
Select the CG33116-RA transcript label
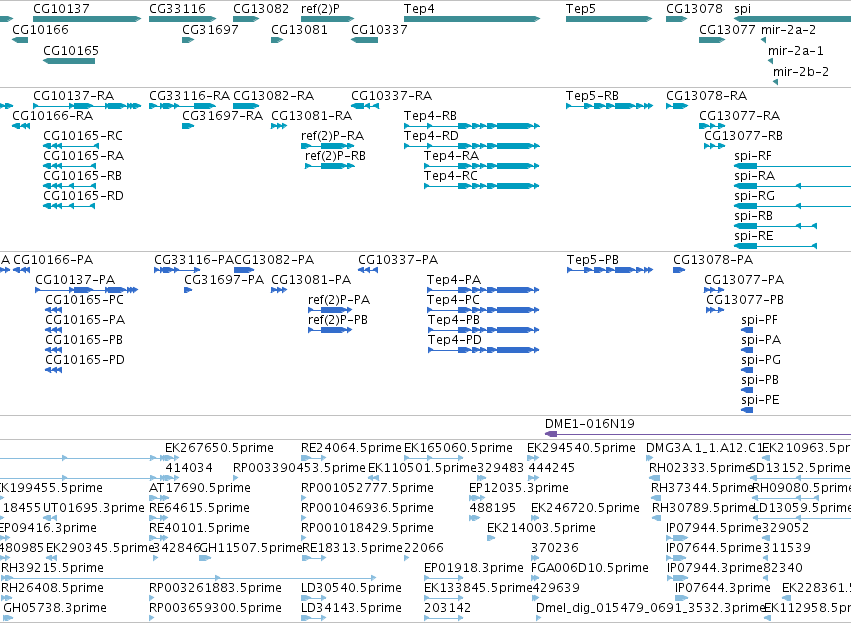click(189, 96)
